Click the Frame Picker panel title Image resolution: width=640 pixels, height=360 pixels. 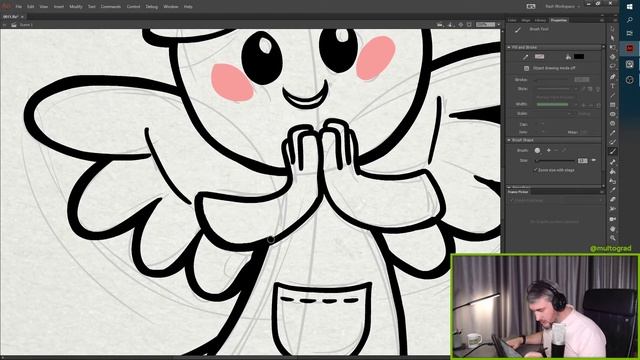518,191
